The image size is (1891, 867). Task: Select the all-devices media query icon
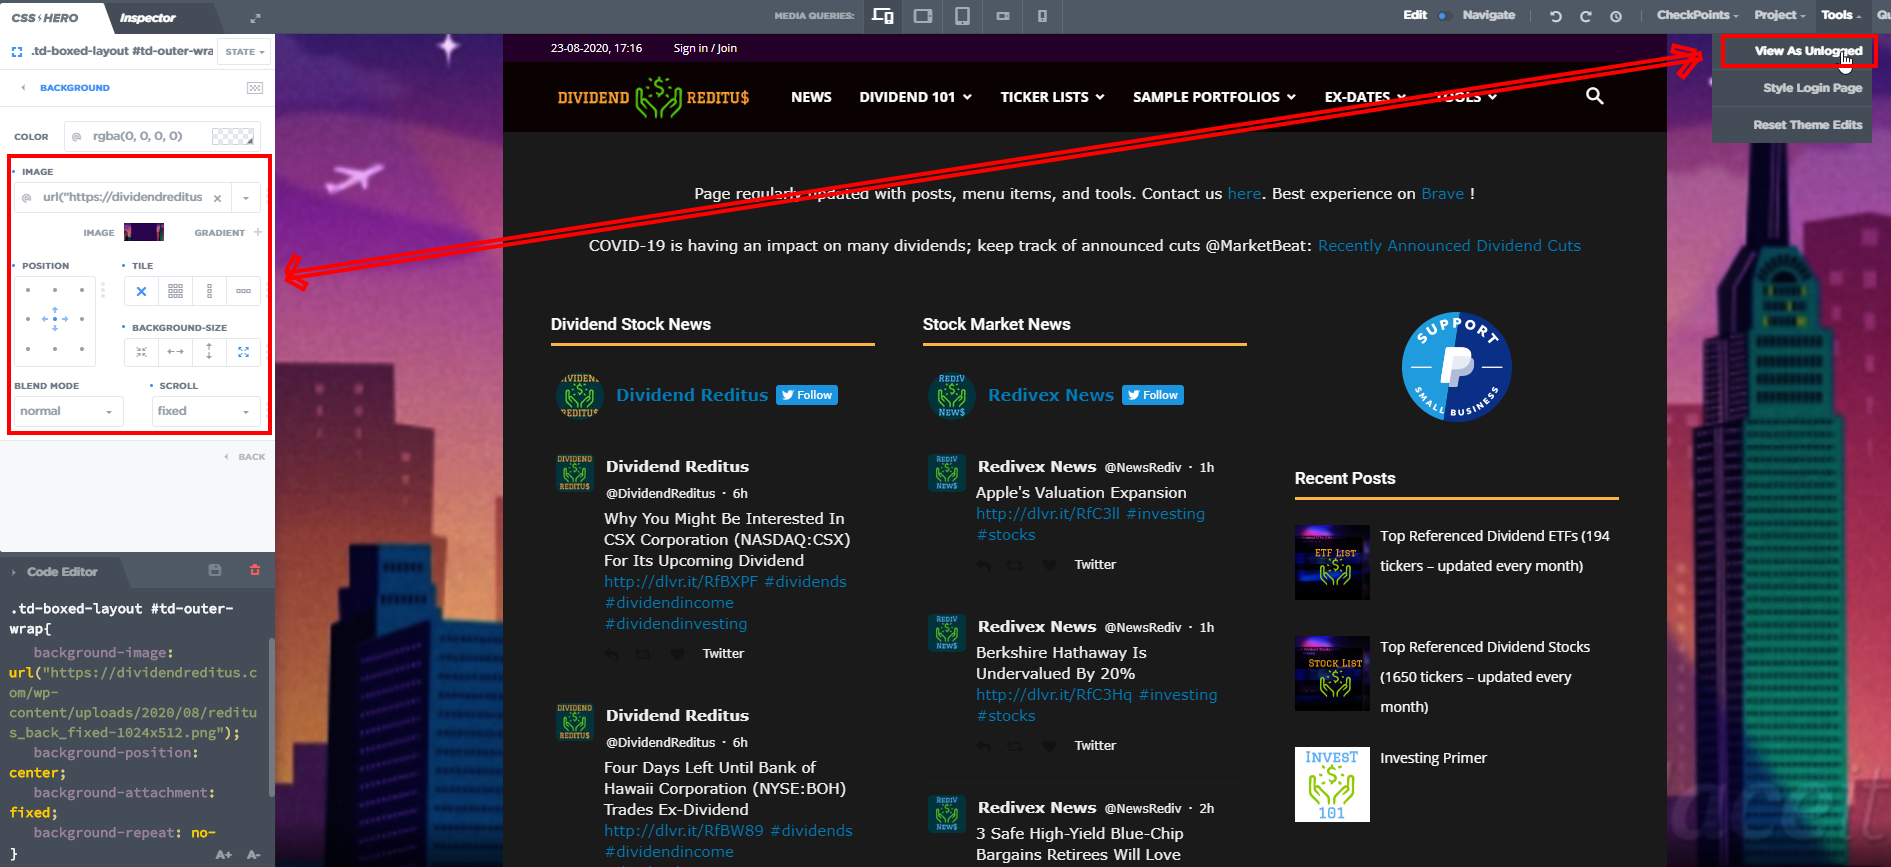coord(882,16)
